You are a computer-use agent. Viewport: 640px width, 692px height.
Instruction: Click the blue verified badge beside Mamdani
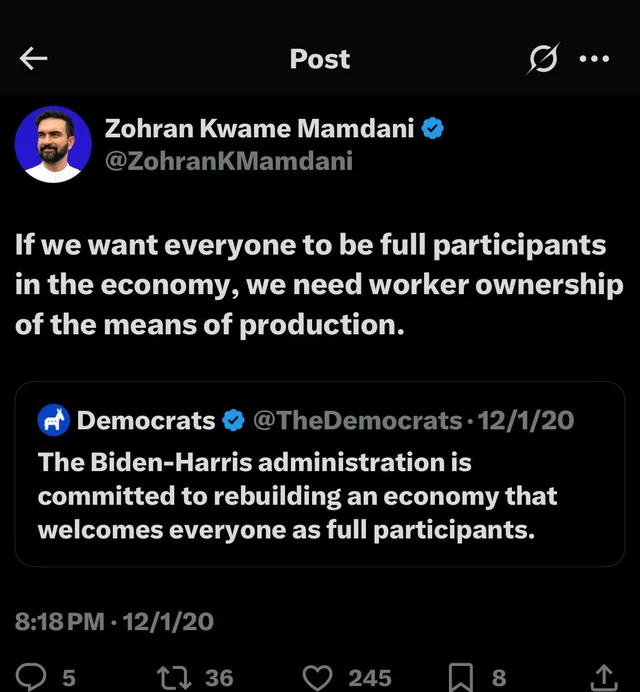tap(433, 128)
